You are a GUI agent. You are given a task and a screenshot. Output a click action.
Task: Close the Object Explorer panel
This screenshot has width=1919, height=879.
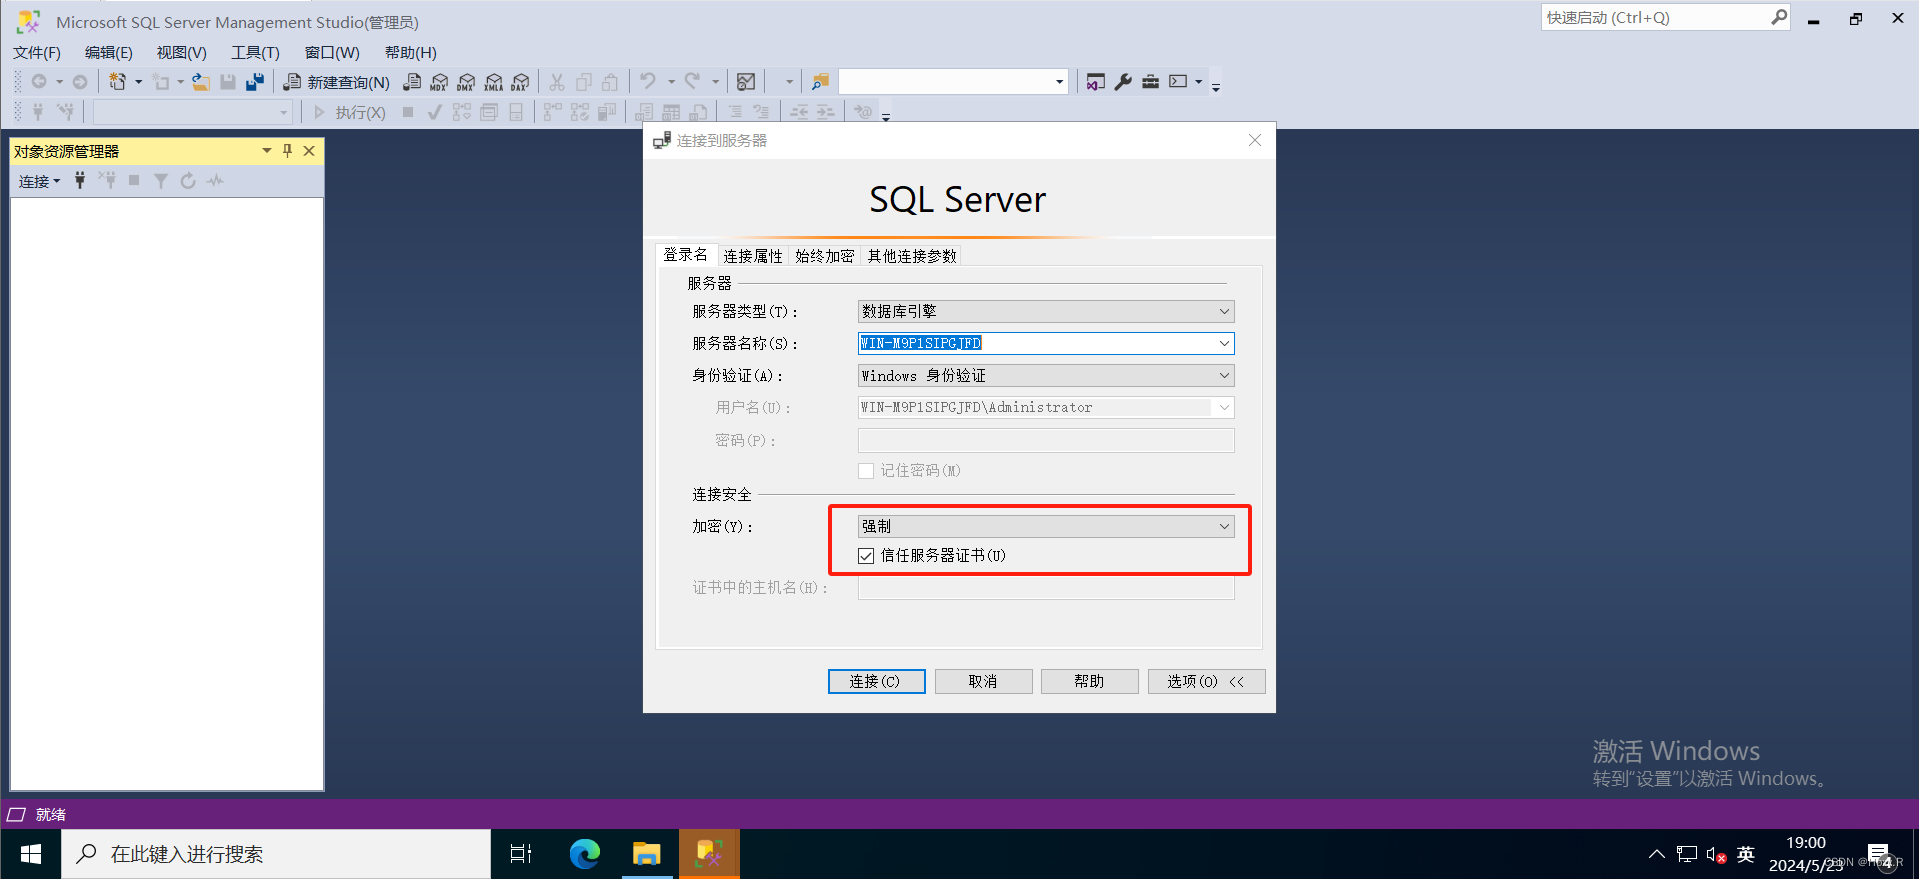tap(309, 151)
